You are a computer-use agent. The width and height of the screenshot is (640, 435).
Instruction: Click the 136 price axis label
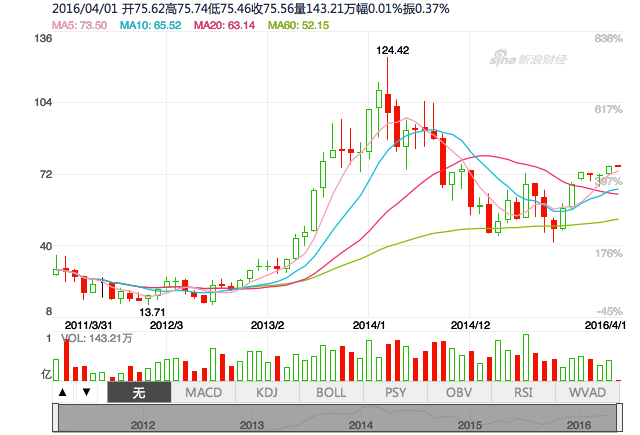pyautogui.click(x=43, y=38)
